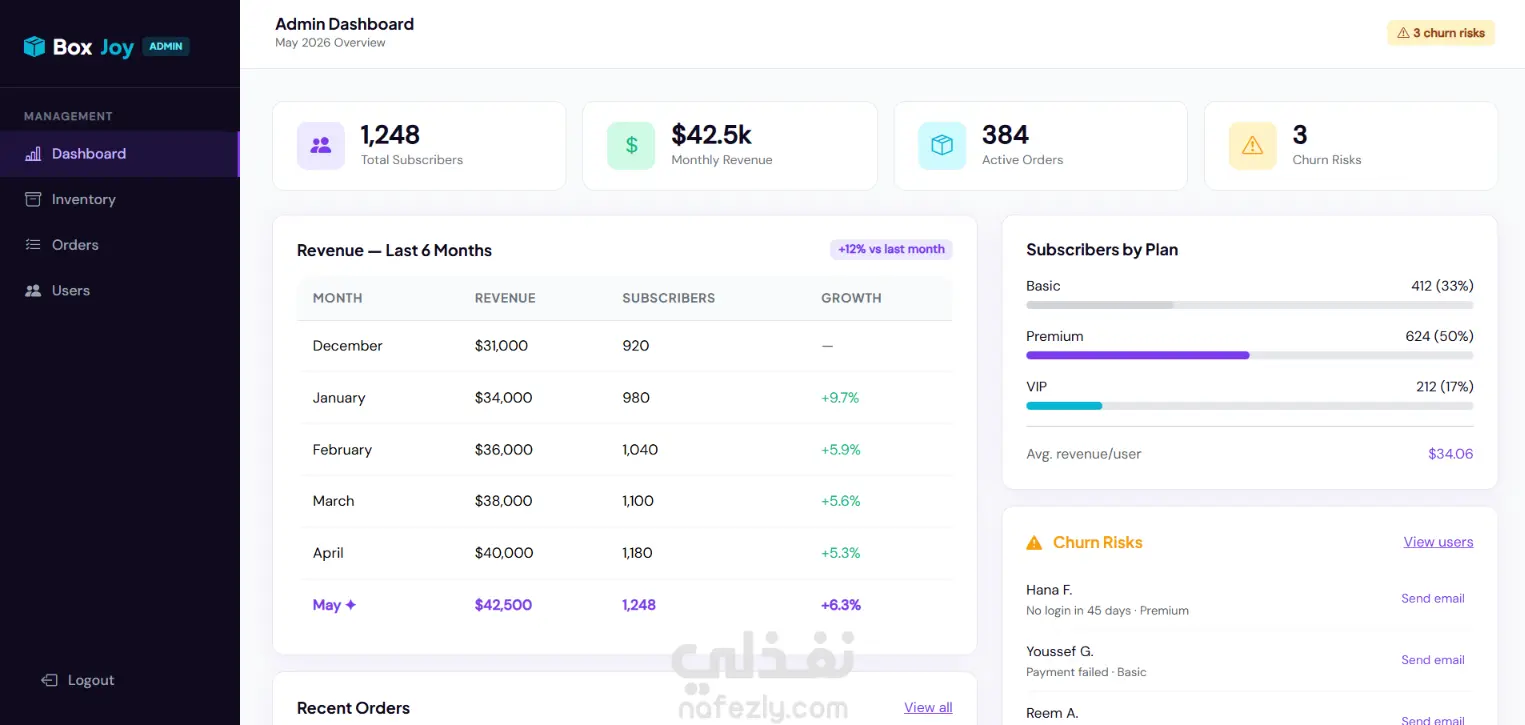
Task: Click the $40,000 revenue value
Action: [504, 553]
